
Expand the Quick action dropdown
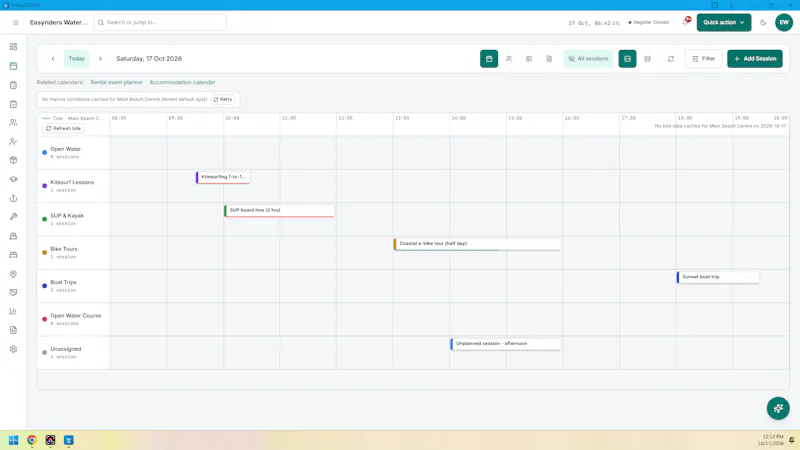click(x=724, y=22)
